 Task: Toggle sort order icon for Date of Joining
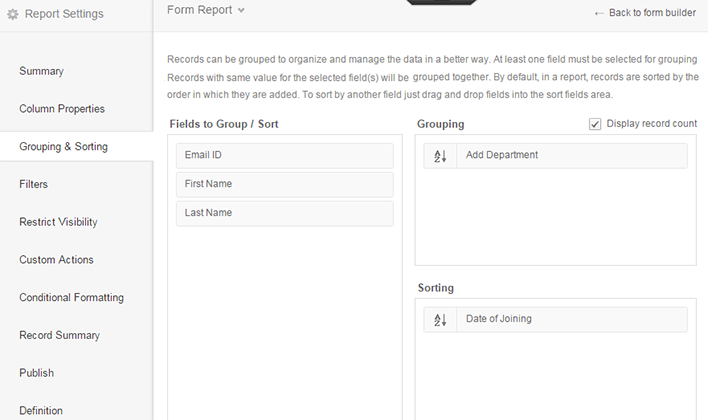(440, 319)
